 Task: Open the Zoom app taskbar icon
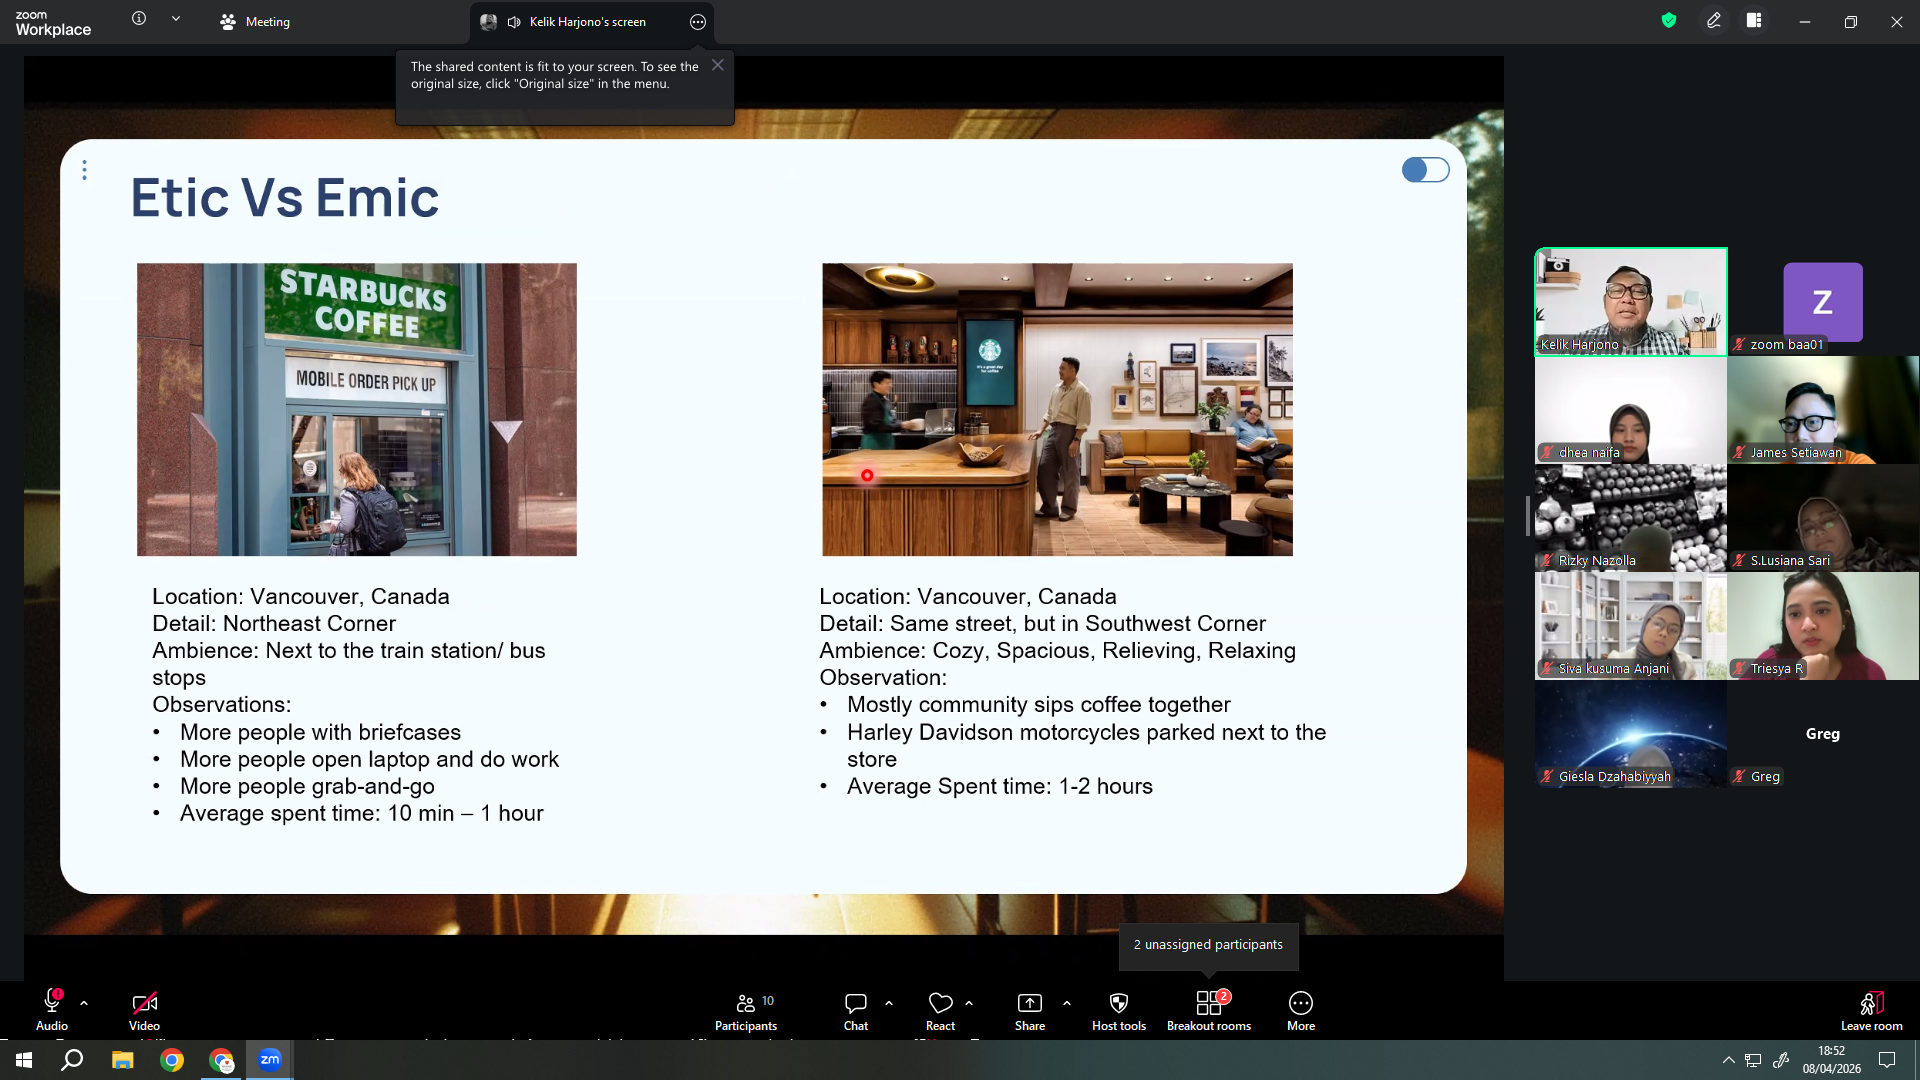270,1060
